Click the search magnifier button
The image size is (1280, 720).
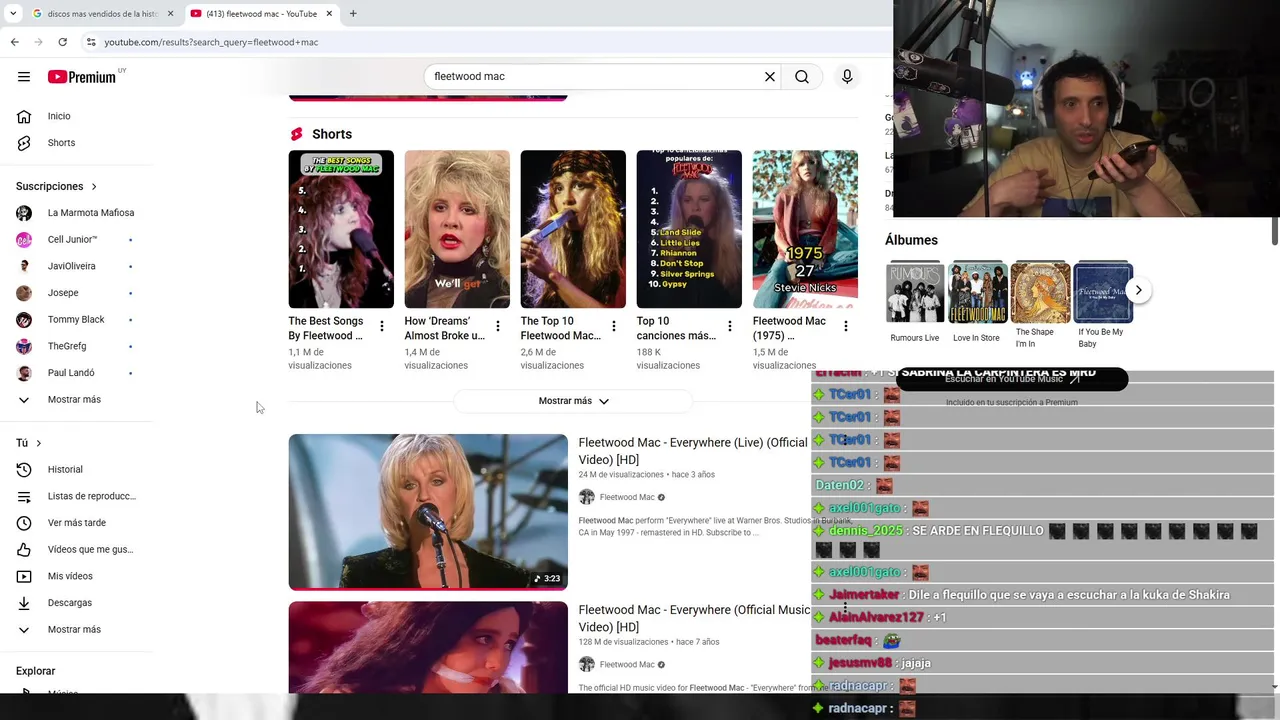pyautogui.click(x=802, y=77)
